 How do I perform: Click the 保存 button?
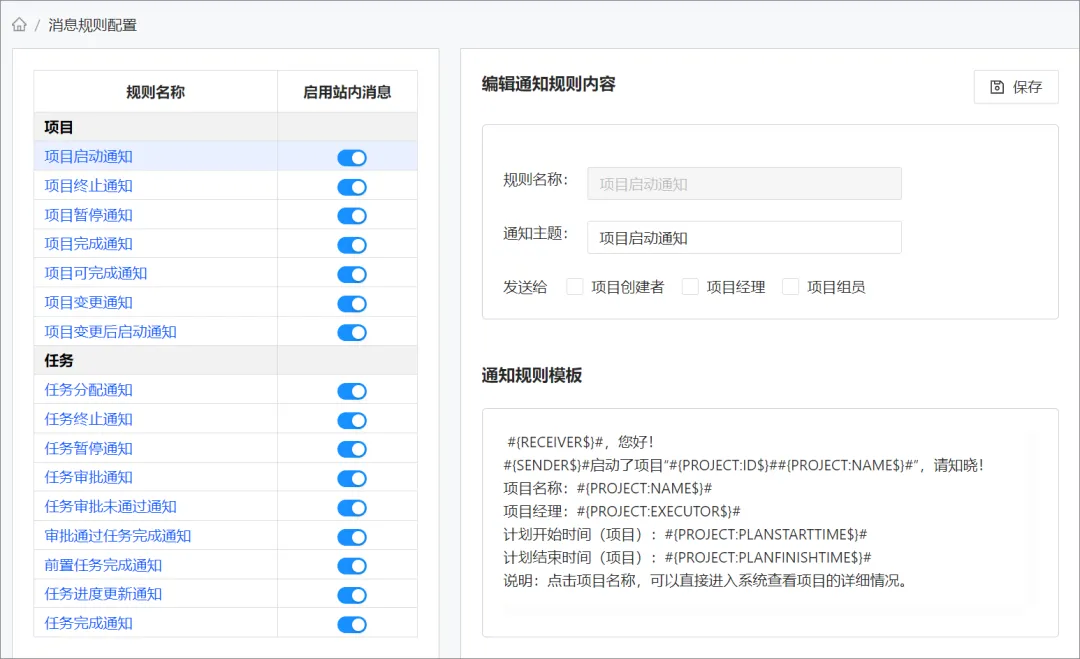click(x=1016, y=87)
